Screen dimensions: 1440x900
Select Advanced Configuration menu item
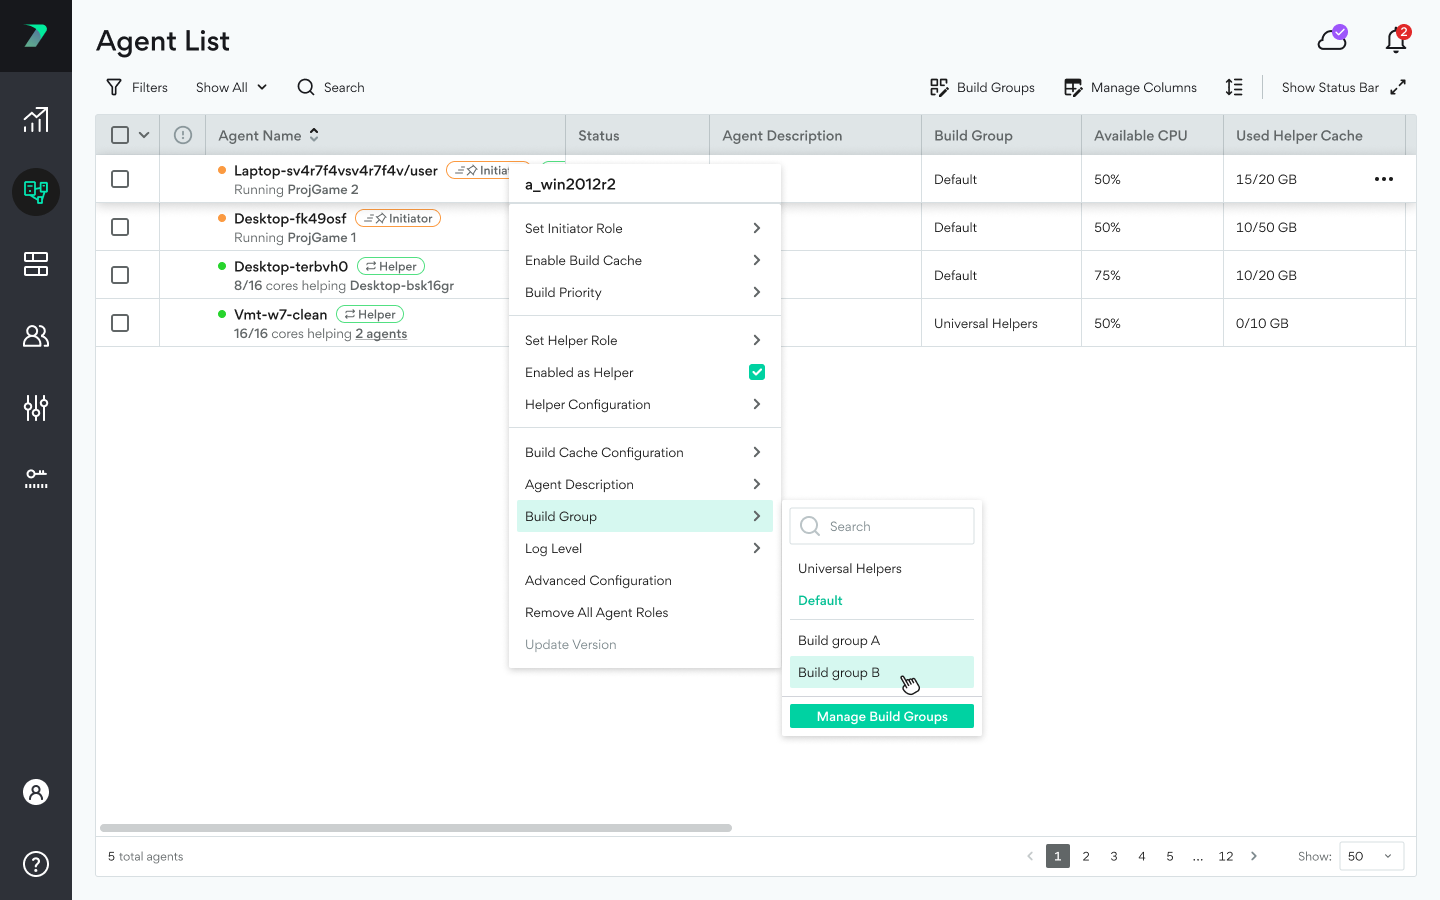click(598, 580)
